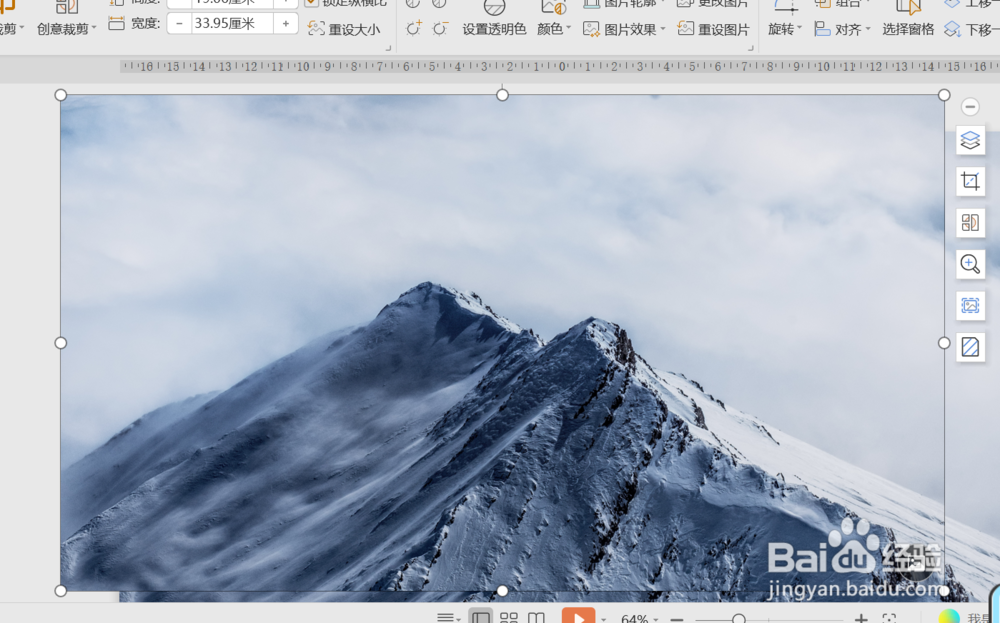Click the zoom slider handle in status bar
The height and width of the screenshot is (623, 1000).
pyautogui.click(x=739, y=619)
